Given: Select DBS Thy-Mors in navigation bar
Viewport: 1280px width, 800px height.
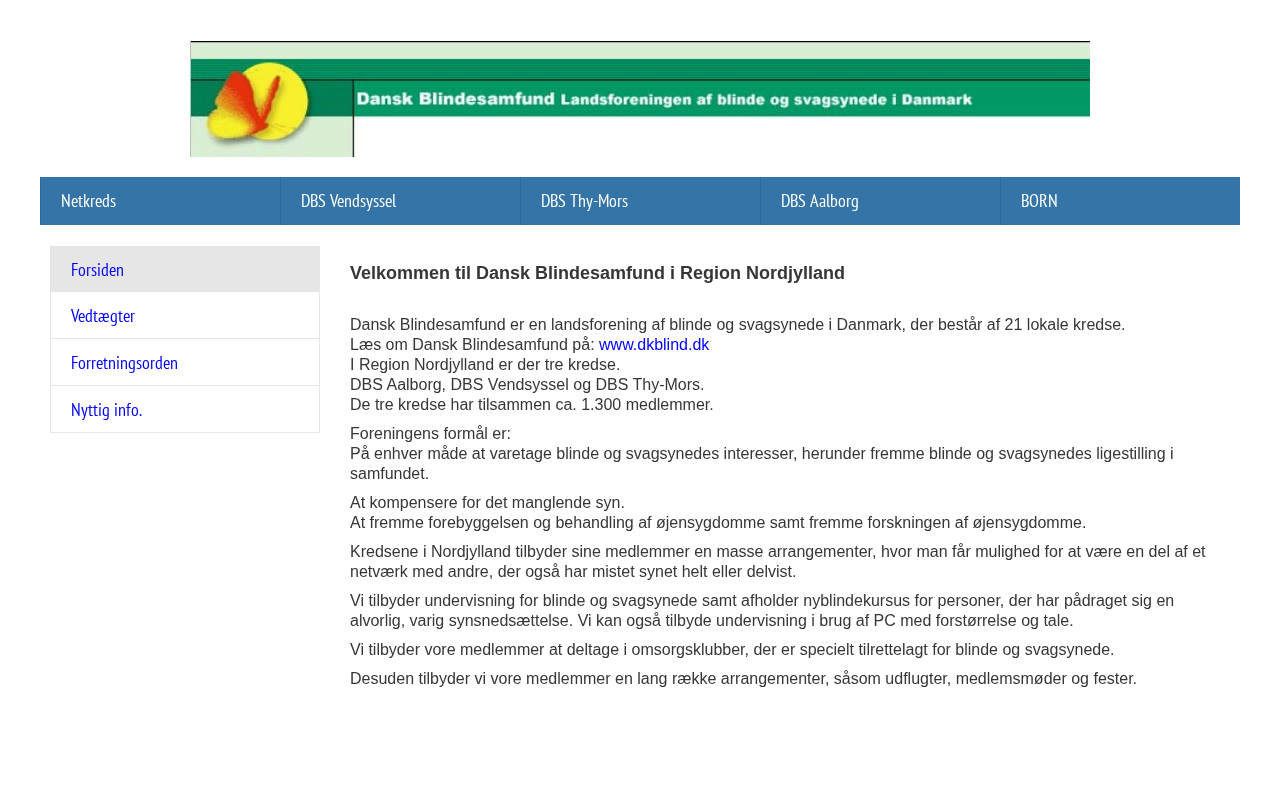Looking at the screenshot, I should point(640,201).
